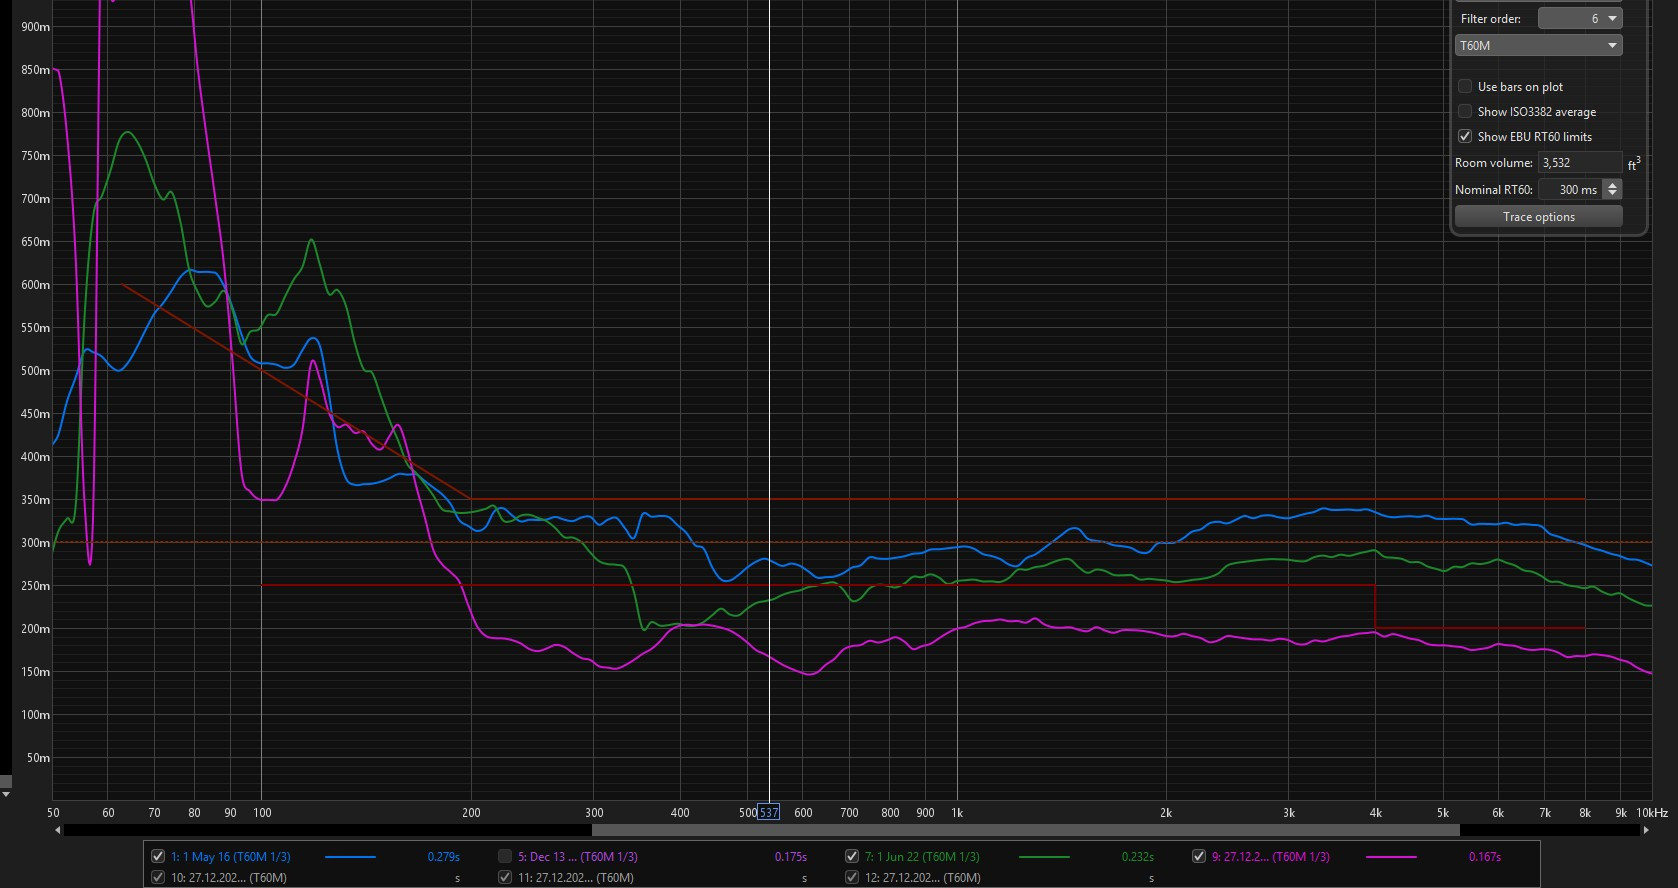Click the green line sample for trace 7
The image size is (1678, 888).
tap(1044, 857)
